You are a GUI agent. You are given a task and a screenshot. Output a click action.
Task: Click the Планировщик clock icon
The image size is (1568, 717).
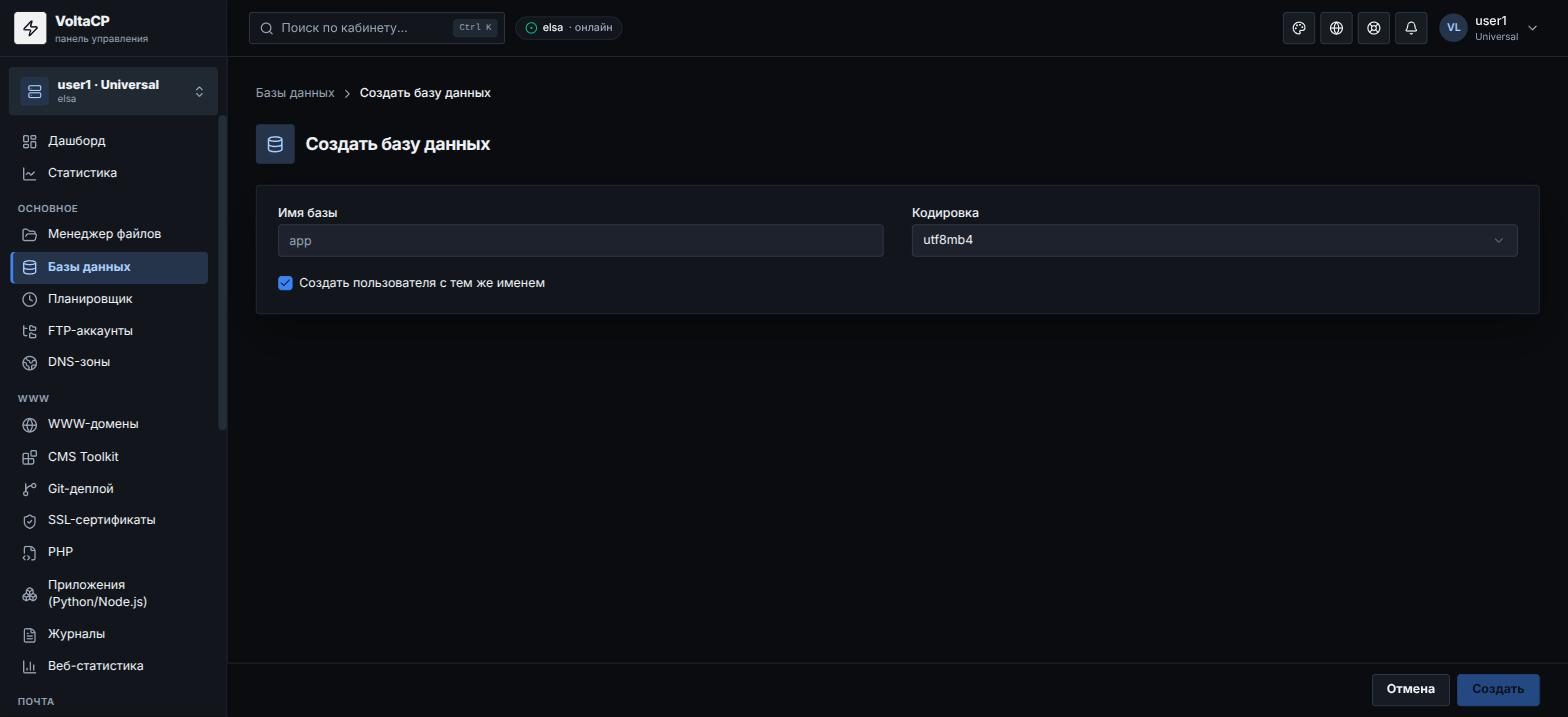[30, 299]
